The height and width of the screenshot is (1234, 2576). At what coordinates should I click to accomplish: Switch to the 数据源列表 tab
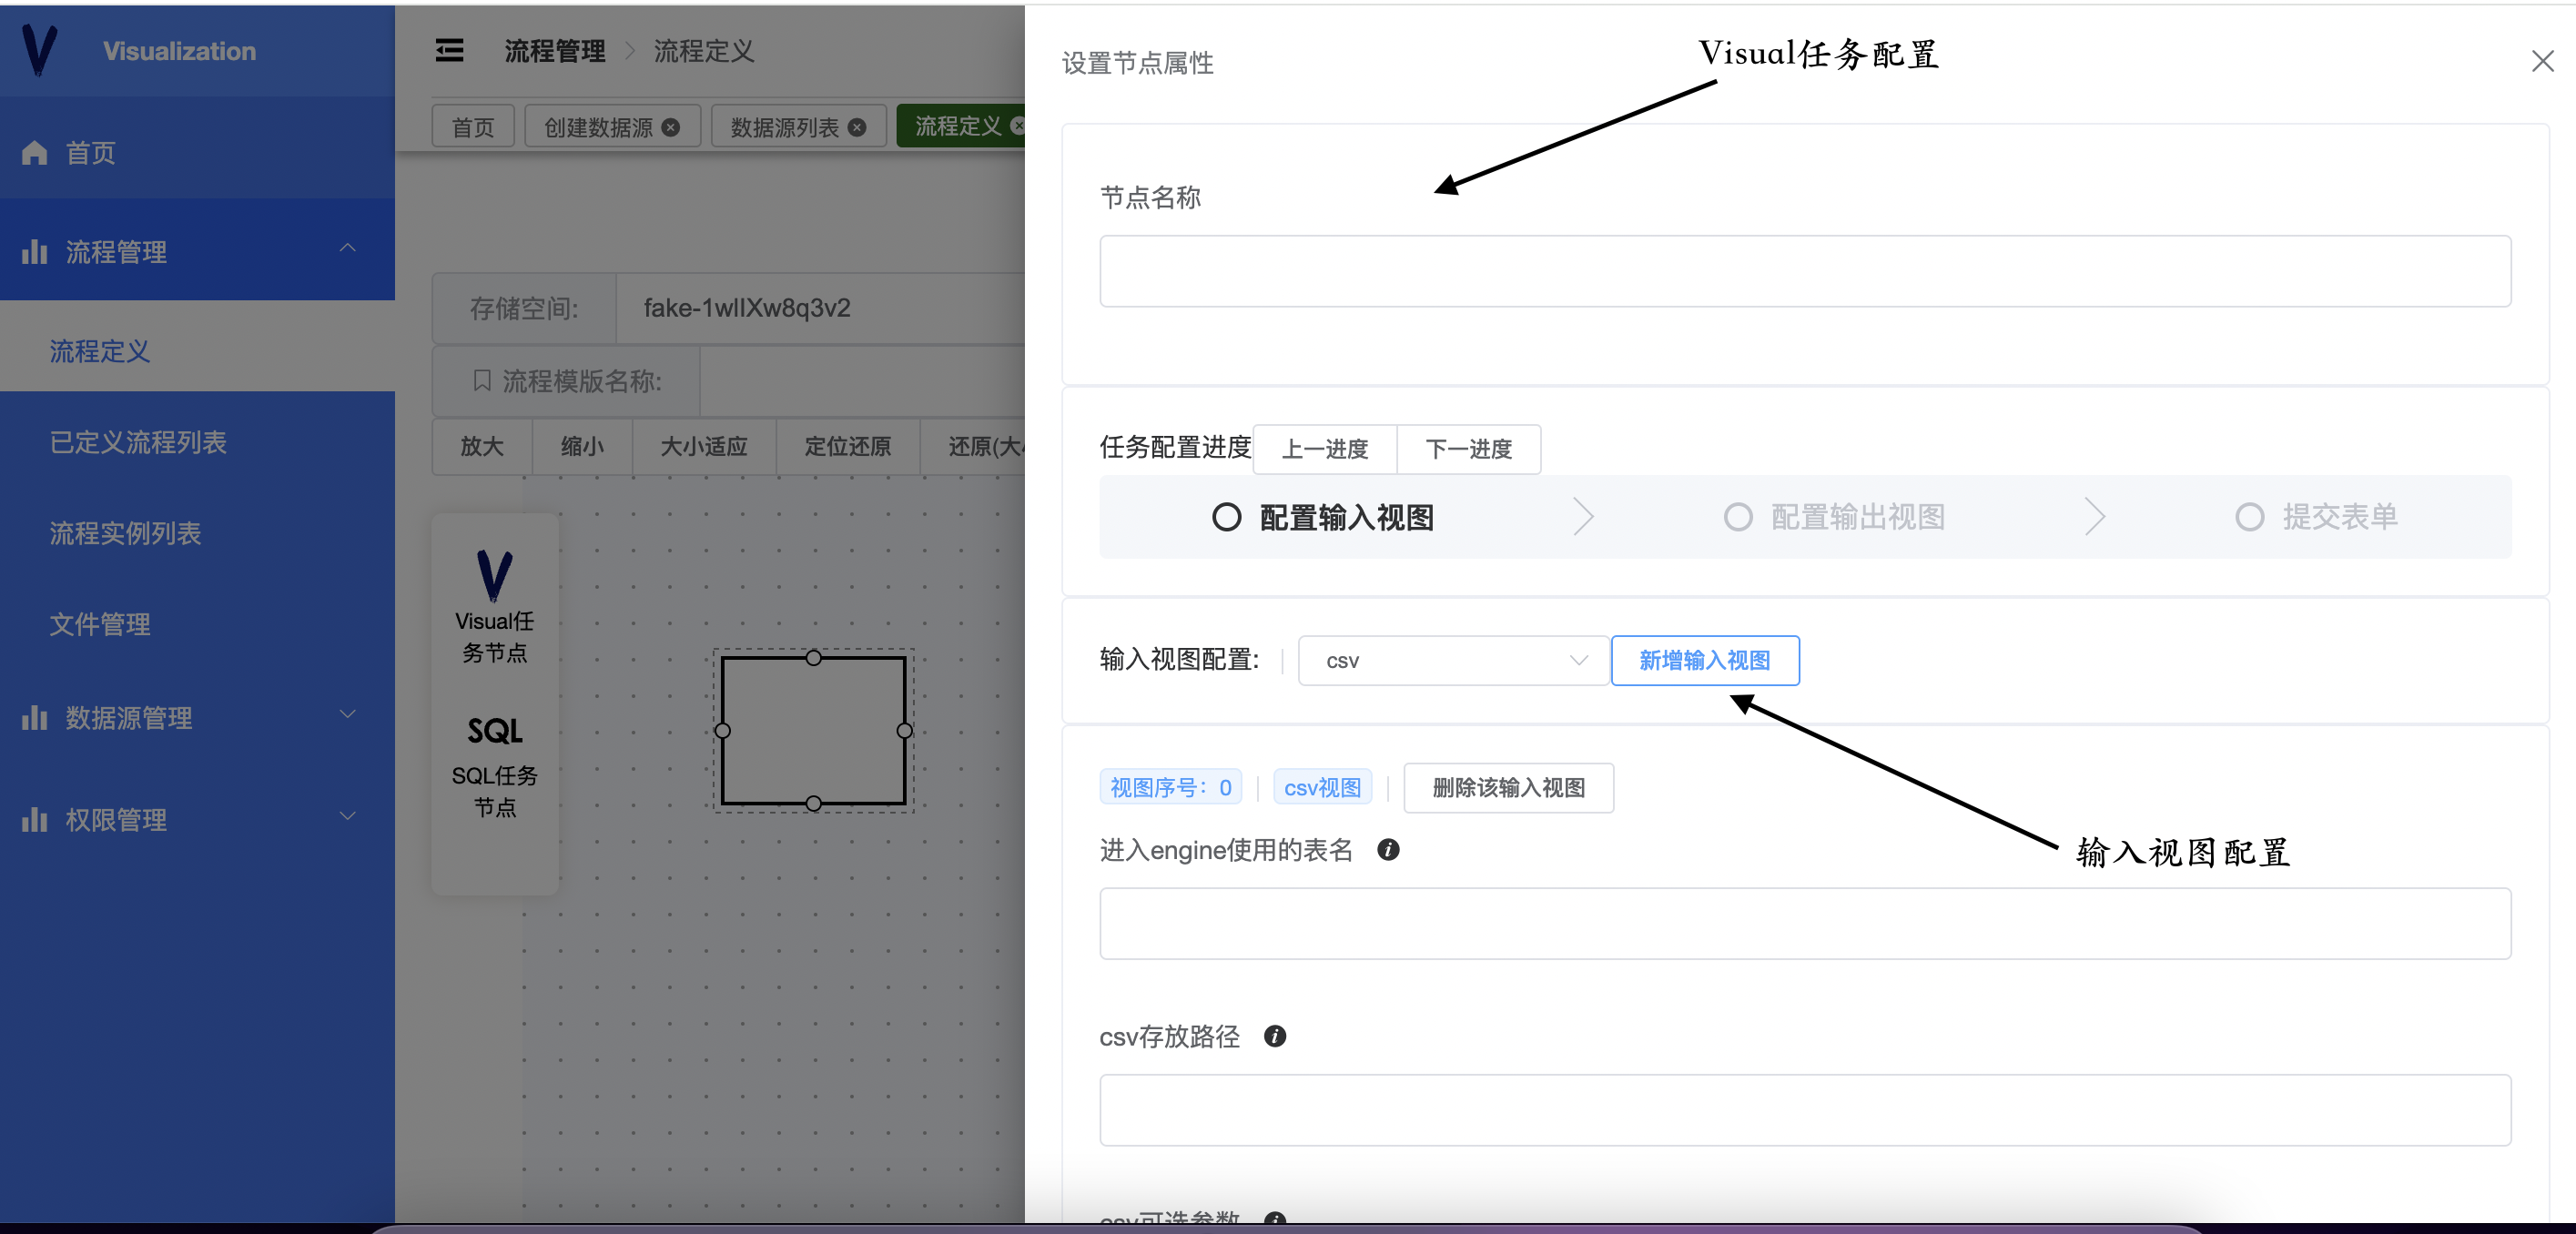798,127
